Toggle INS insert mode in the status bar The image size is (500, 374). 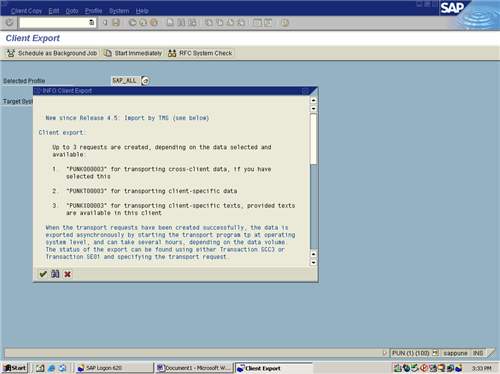(x=478, y=353)
